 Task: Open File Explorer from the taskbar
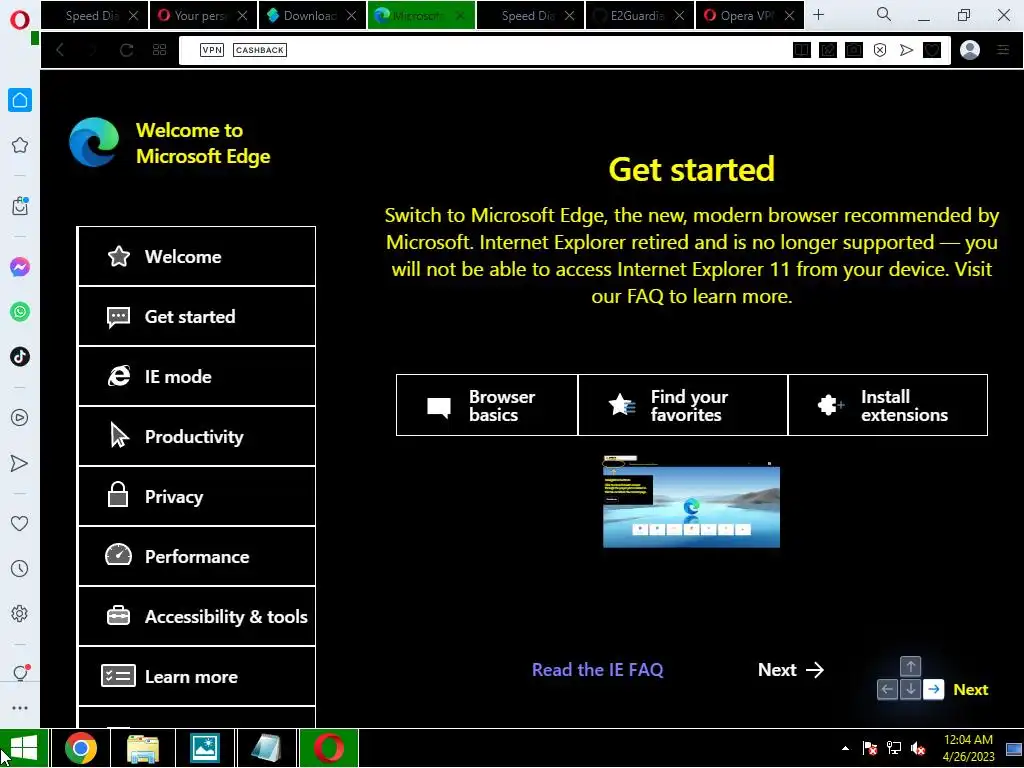tap(143, 748)
